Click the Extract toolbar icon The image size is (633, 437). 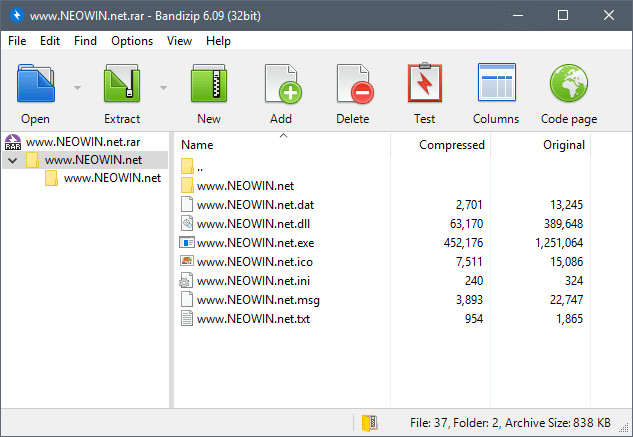[122, 83]
